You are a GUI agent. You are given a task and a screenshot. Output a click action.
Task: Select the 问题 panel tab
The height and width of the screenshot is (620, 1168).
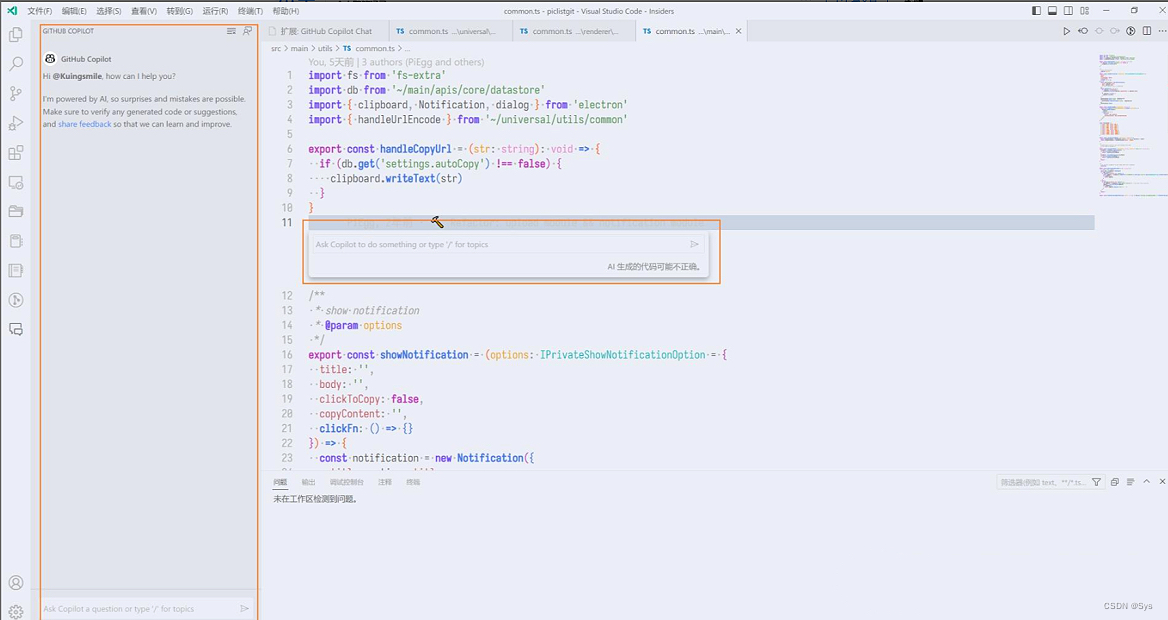point(280,482)
